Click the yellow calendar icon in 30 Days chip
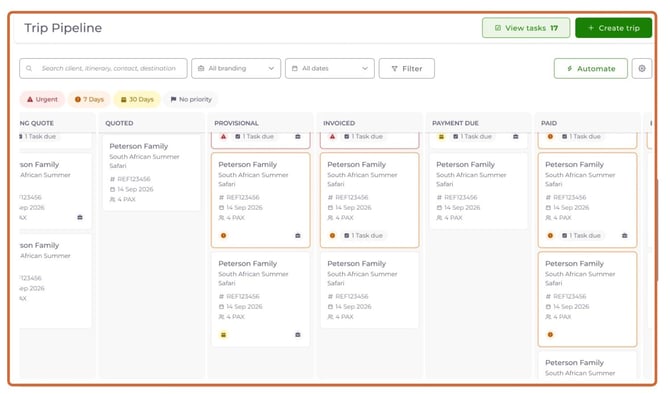The height and width of the screenshot is (394, 670). pos(123,99)
